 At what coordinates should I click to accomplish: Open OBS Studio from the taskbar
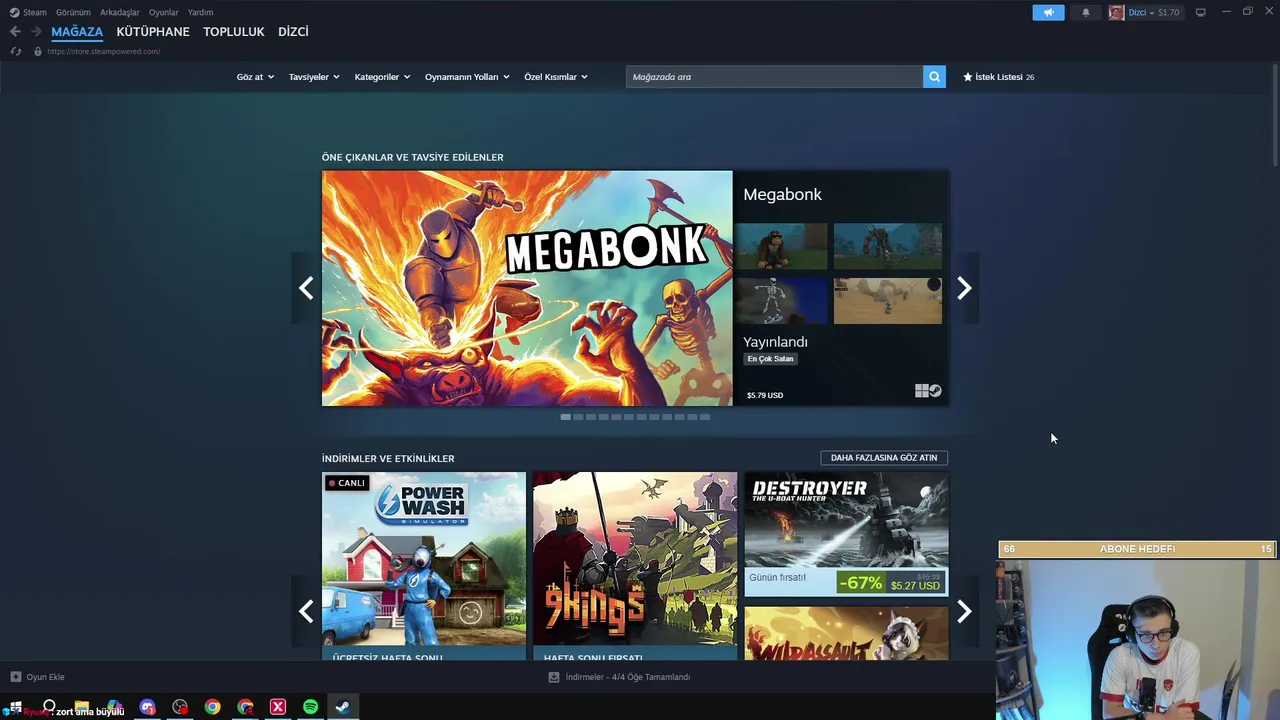point(180,707)
